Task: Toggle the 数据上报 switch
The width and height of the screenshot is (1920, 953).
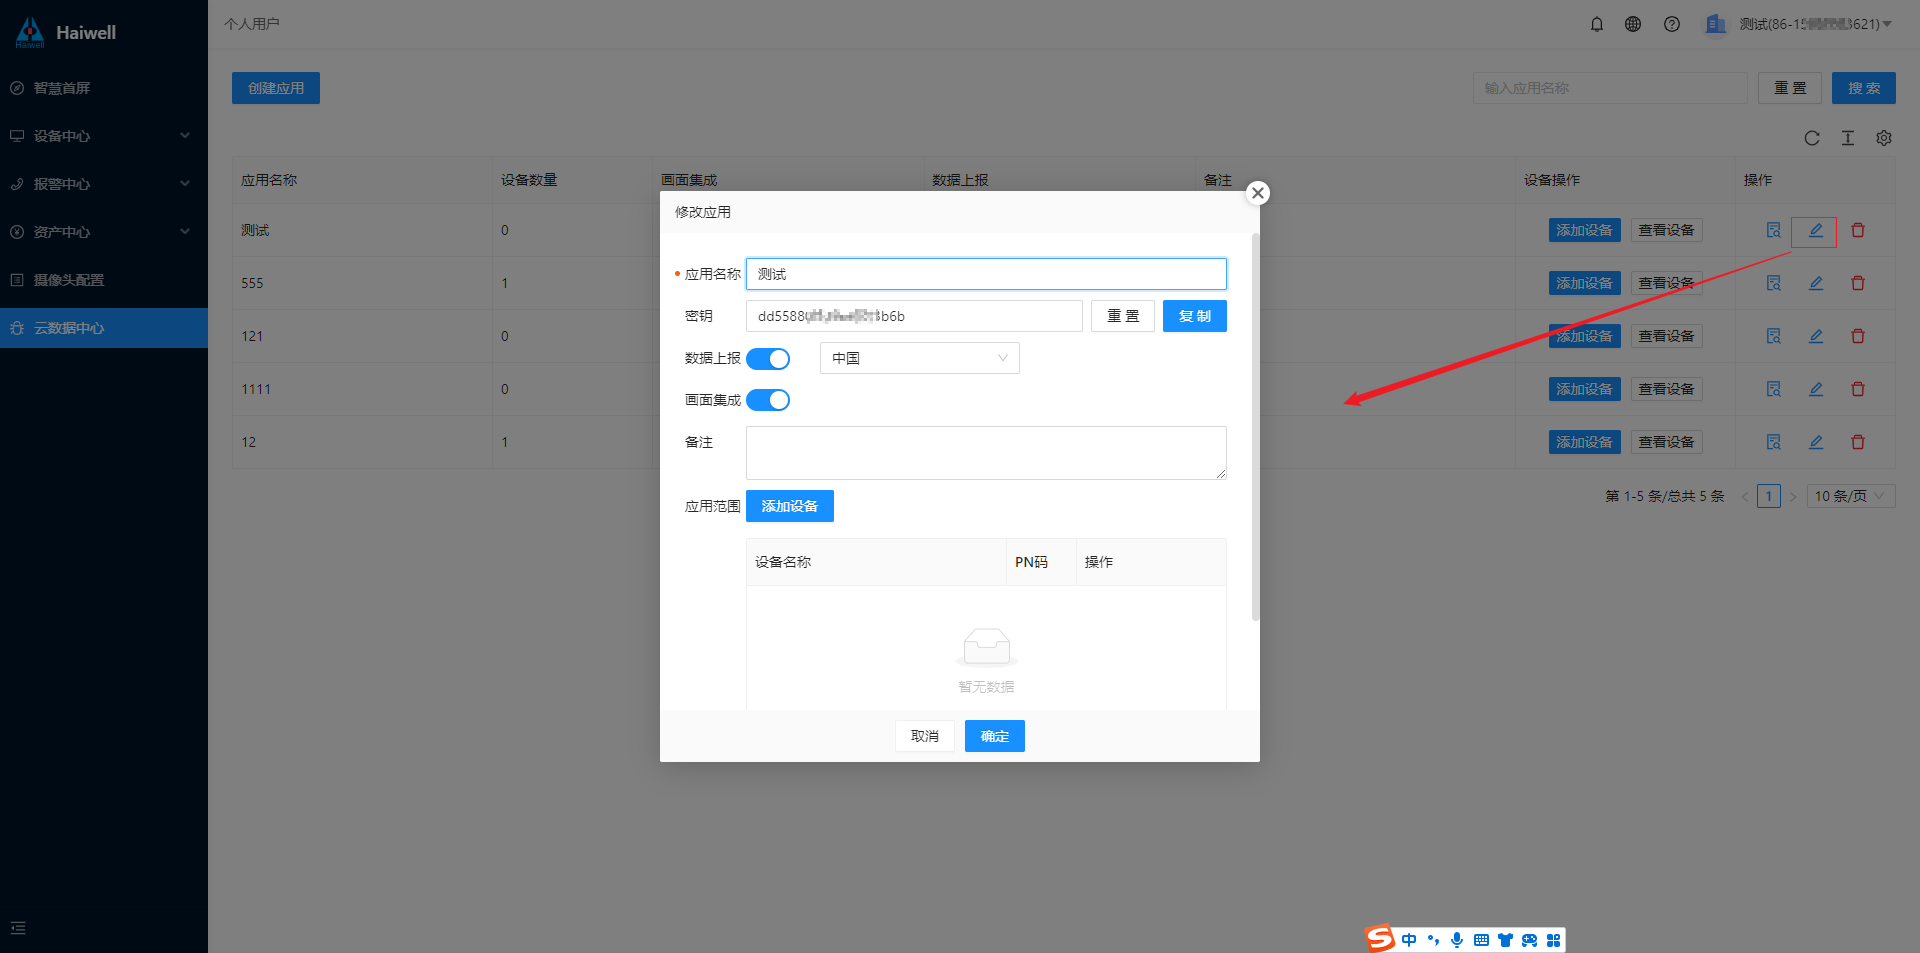Action: 768,359
